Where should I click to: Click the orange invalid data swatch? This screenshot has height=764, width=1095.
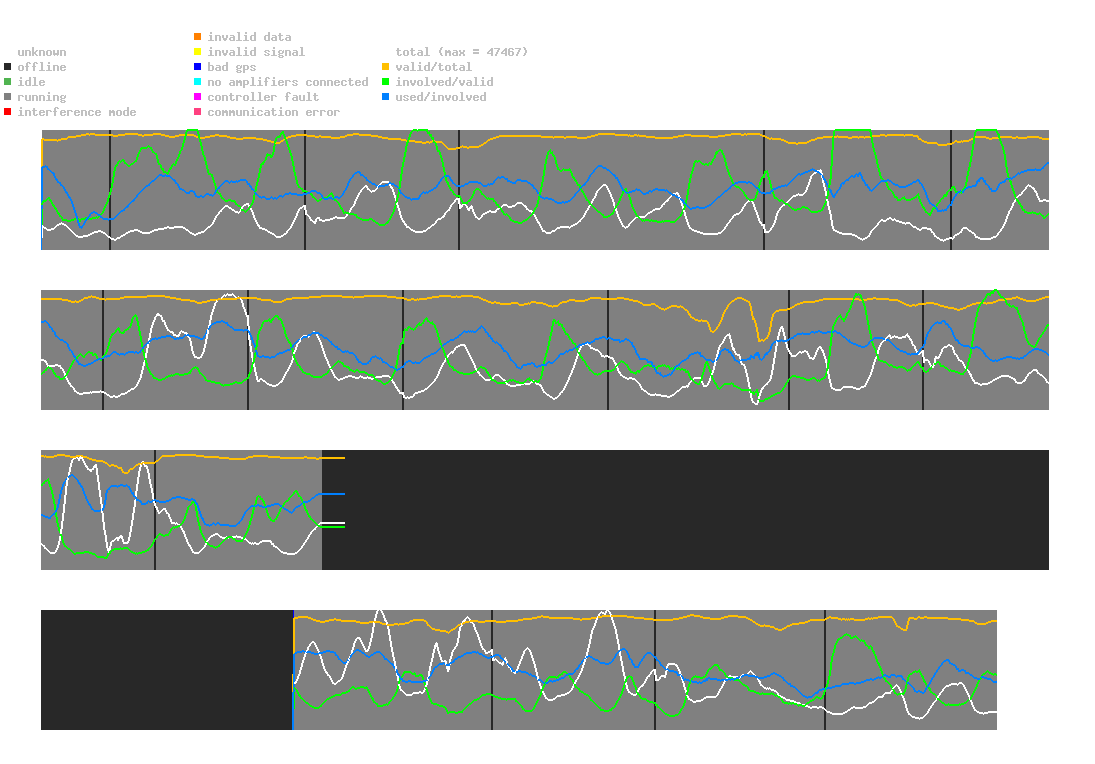[198, 36]
